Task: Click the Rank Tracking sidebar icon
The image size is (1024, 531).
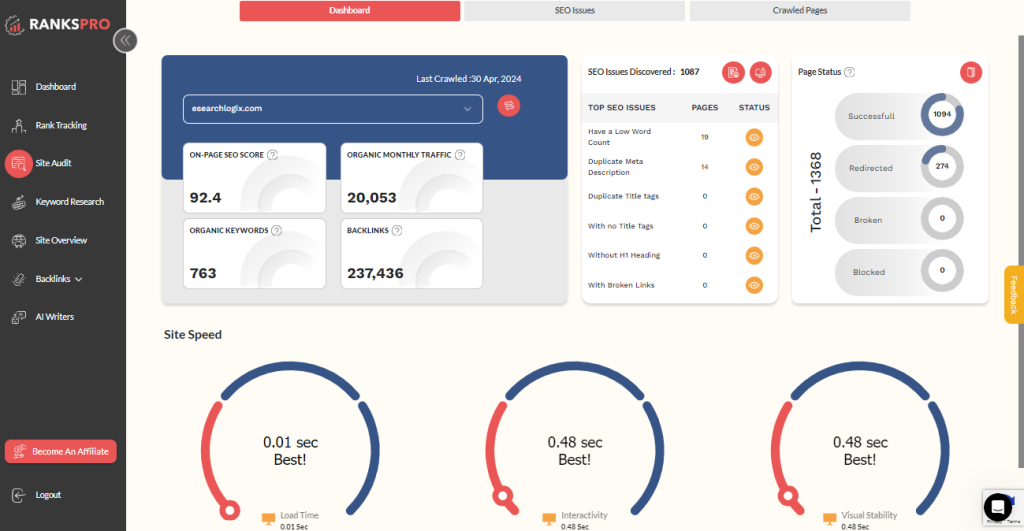Action: tap(18, 125)
